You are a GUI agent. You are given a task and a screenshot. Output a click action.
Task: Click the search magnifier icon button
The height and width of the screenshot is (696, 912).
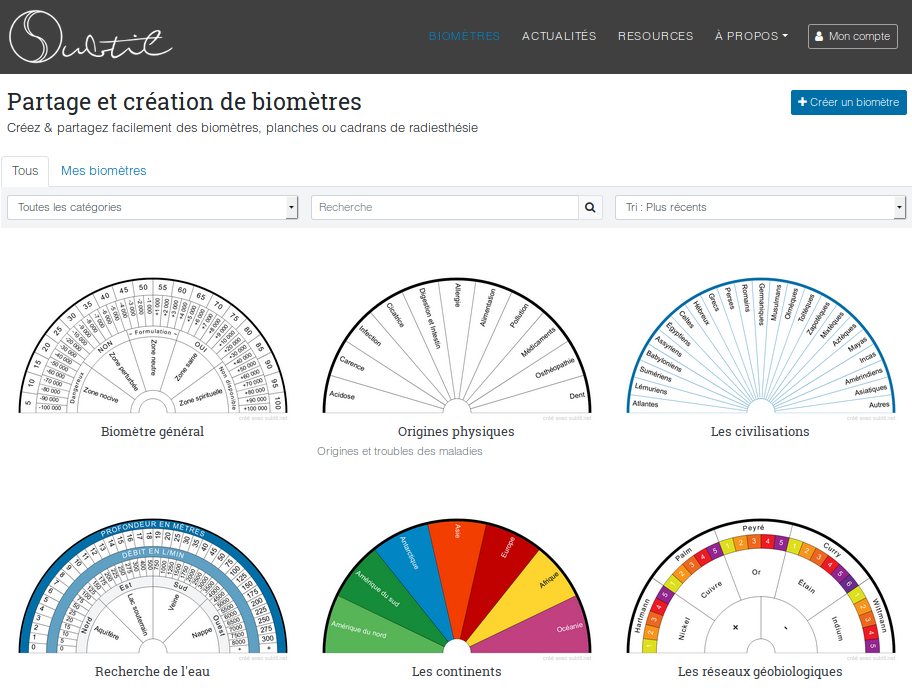(590, 208)
